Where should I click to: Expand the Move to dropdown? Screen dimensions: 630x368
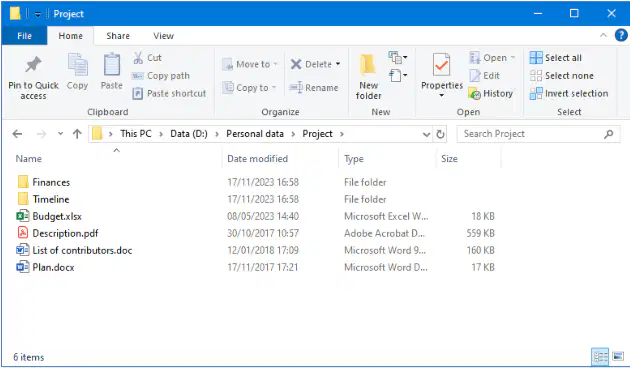(x=276, y=64)
